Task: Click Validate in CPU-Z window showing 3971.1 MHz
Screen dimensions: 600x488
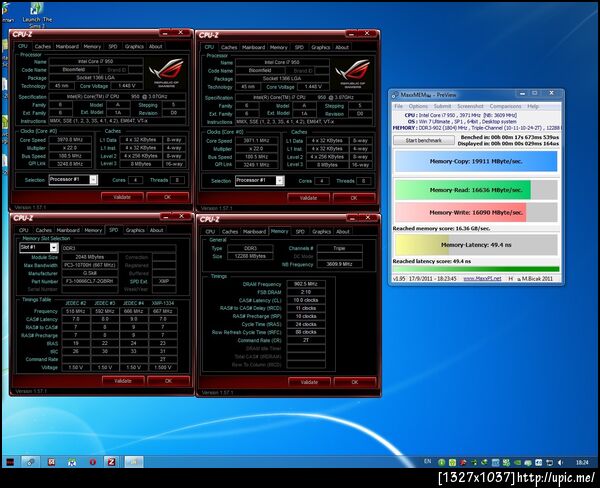Action: pyautogui.click(x=308, y=198)
